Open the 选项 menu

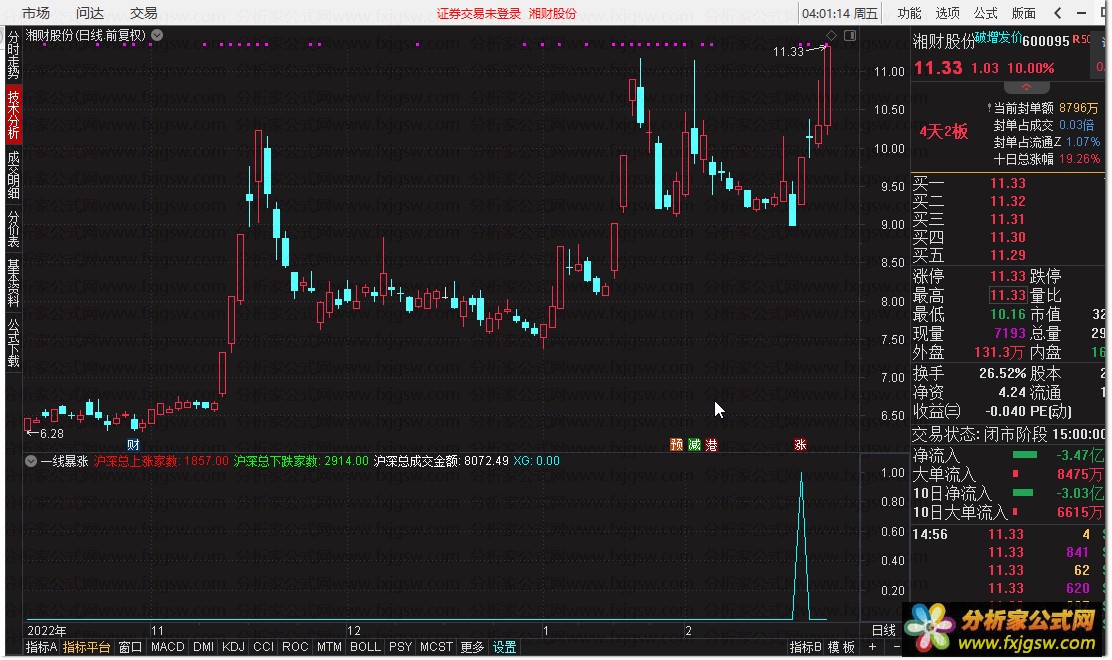pyautogui.click(x=947, y=13)
